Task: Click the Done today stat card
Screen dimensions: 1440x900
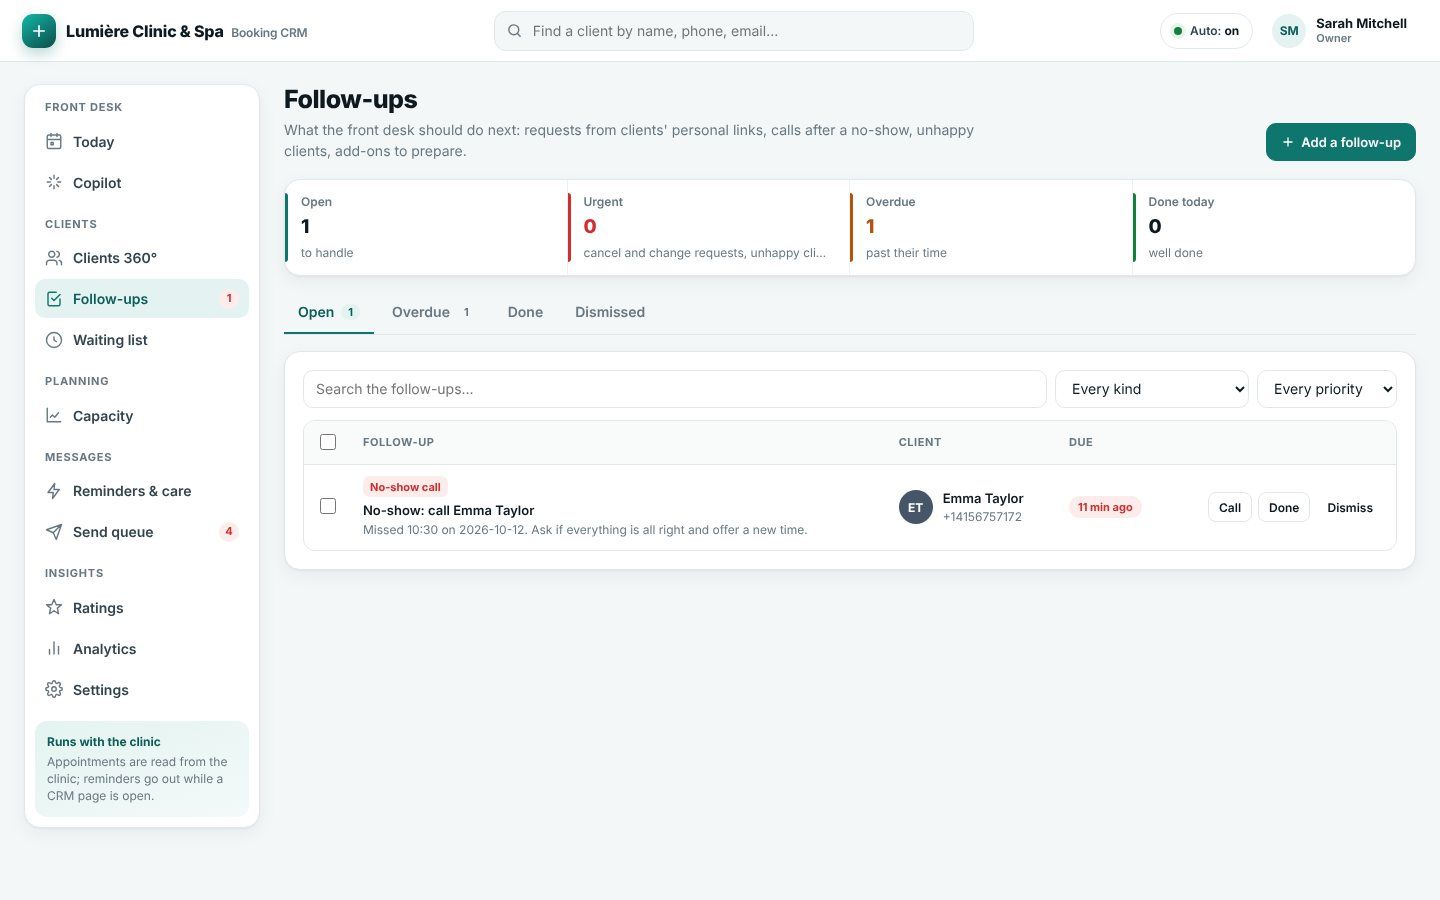Action: pos(1274,227)
